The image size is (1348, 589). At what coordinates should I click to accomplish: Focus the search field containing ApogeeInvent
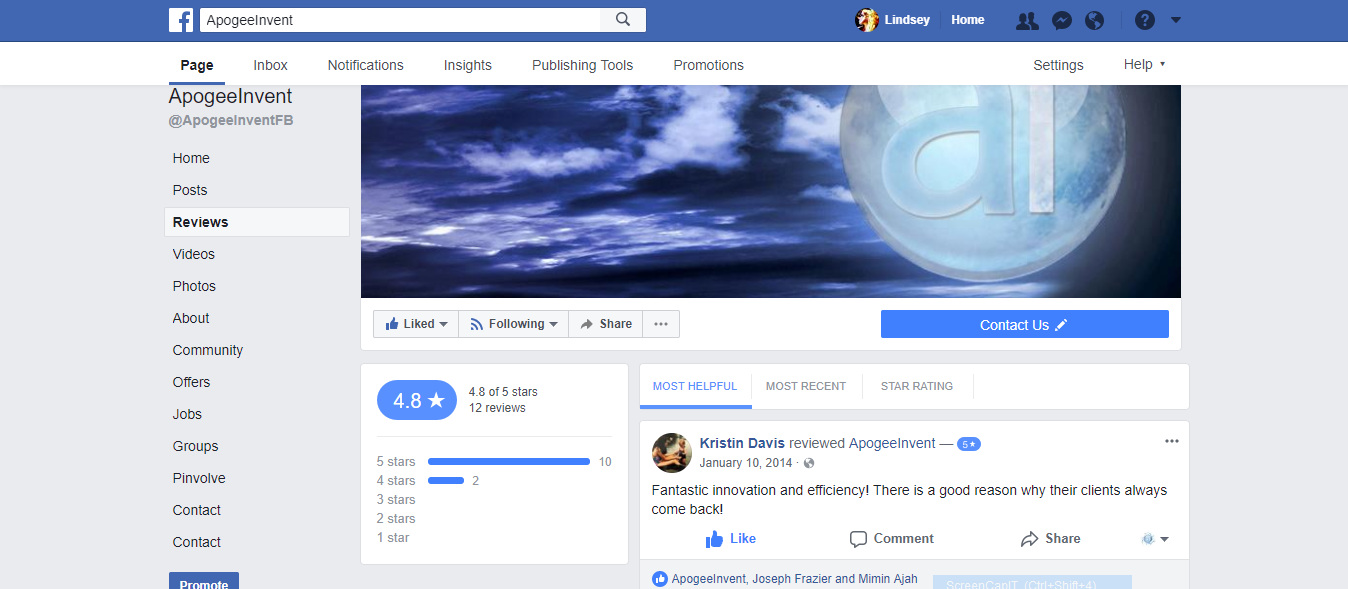click(400, 20)
